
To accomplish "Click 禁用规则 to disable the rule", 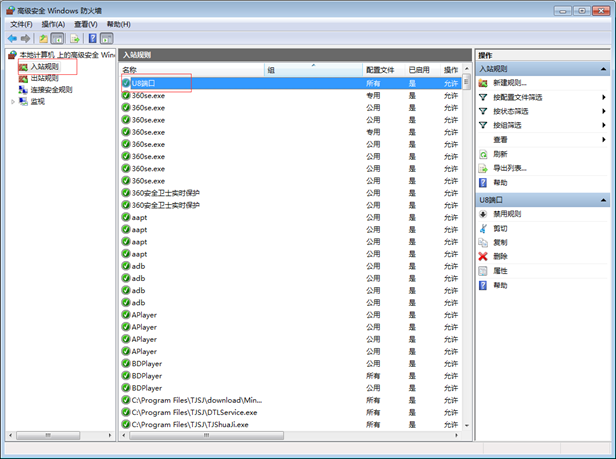I will [x=507, y=214].
